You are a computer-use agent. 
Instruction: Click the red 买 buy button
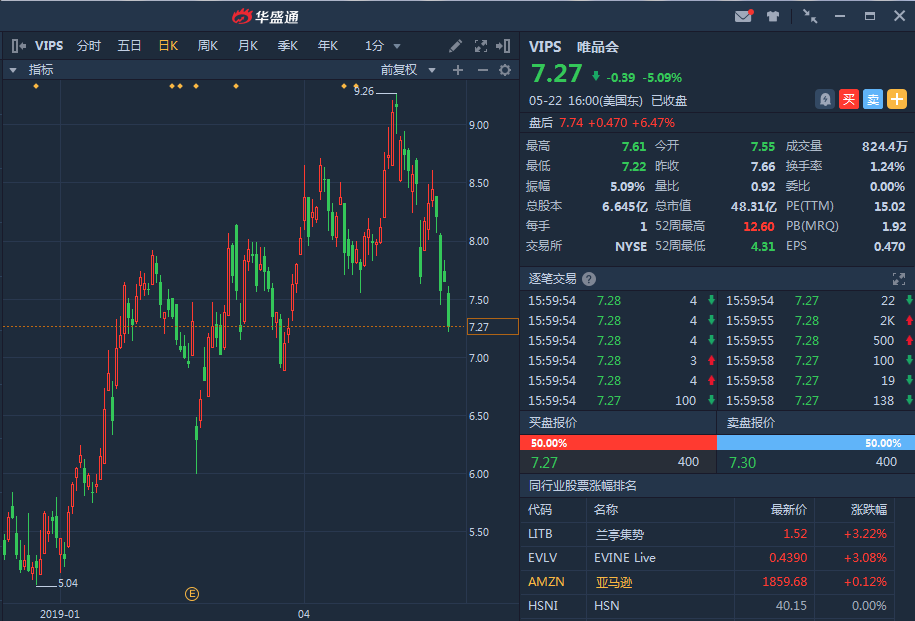click(x=849, y=99)
